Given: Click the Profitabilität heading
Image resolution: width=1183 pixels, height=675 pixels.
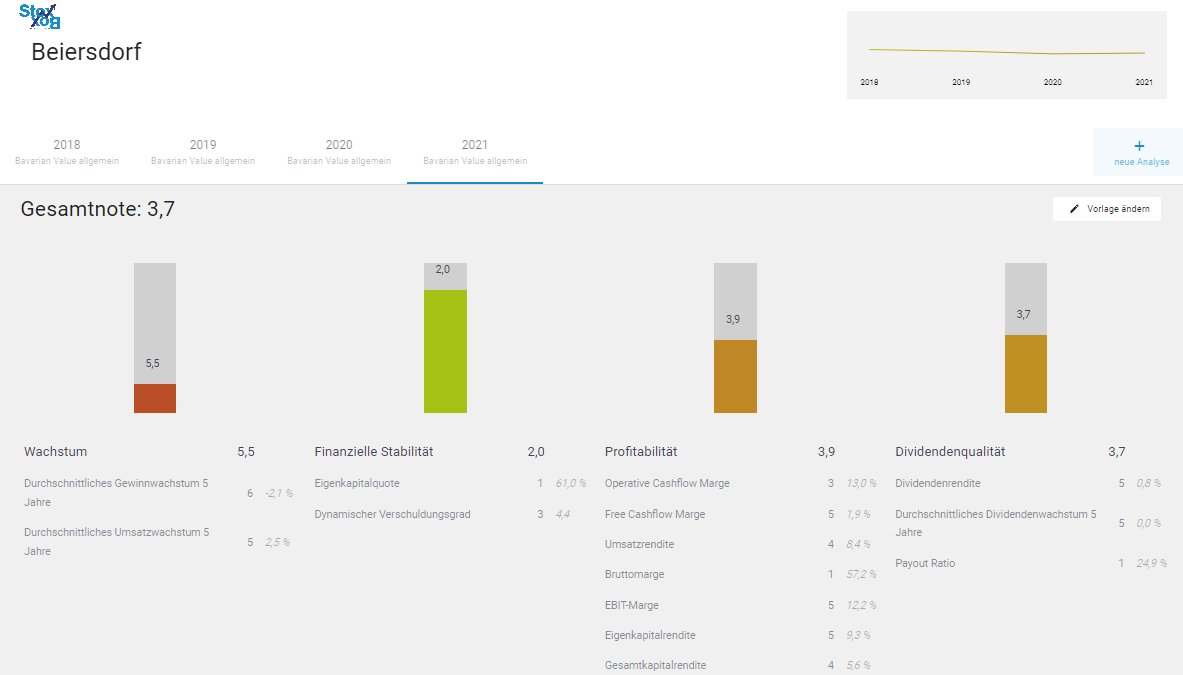Looking at the screenshot, I should [641, 452].
